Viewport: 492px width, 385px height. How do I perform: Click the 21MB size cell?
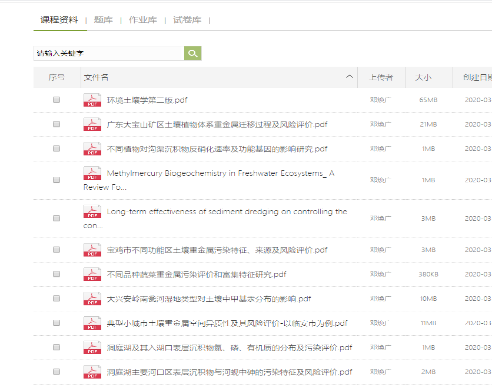(x=428, y=124)
